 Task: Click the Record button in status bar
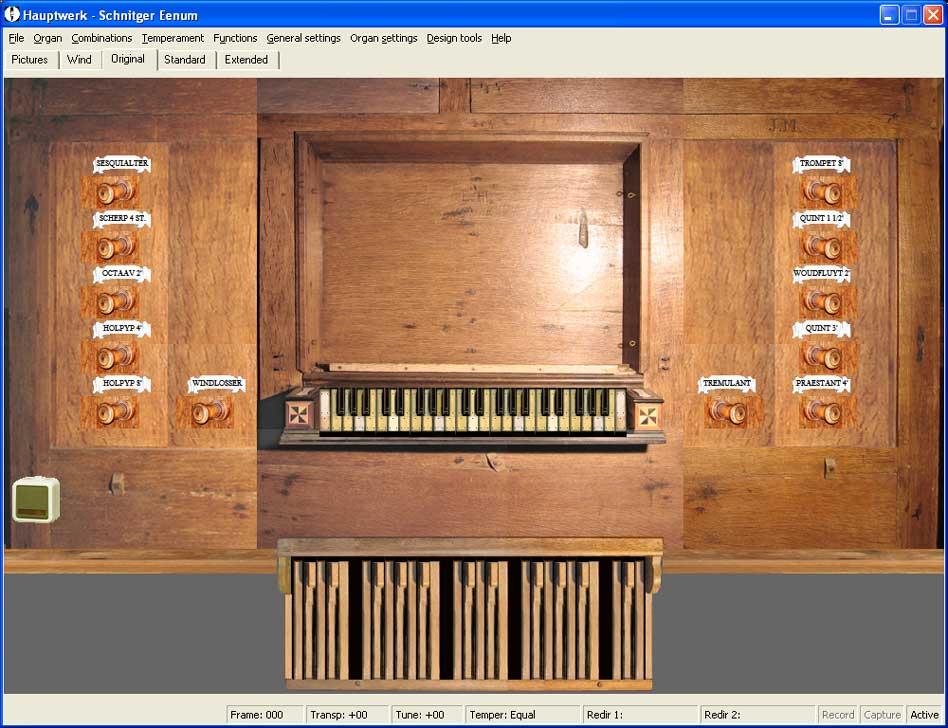coord(837,715)
